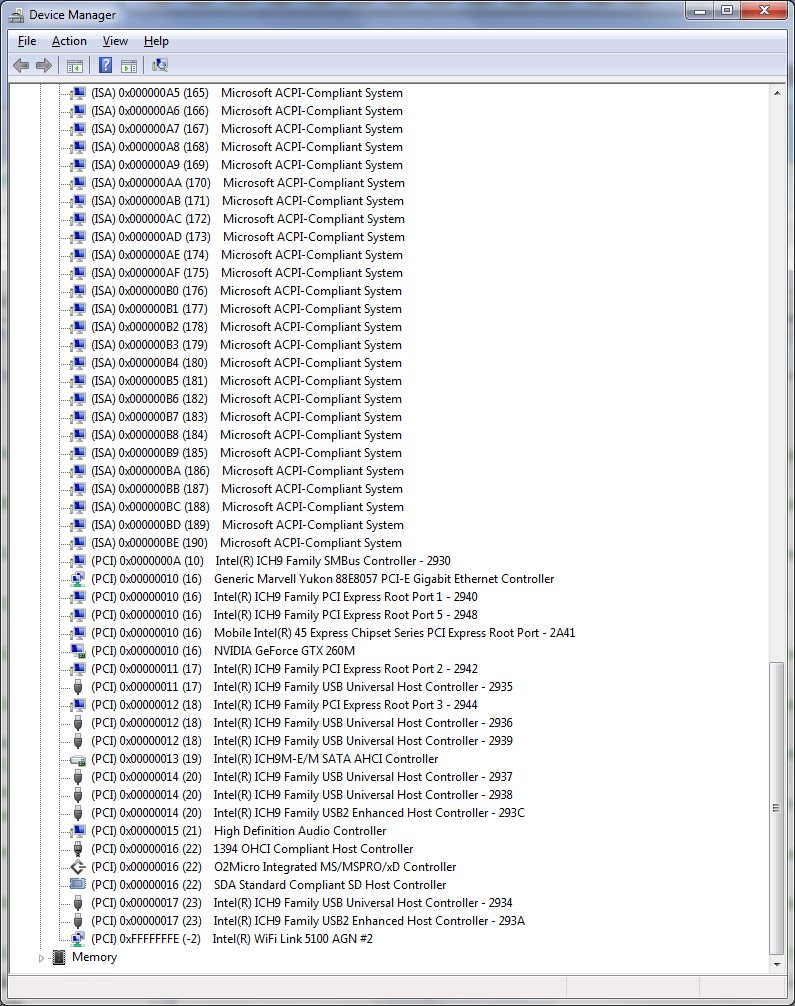Select ISA 0x000000BB (187) entry
The height and width of the screenshot is (1006, 795).
[247, 489]
